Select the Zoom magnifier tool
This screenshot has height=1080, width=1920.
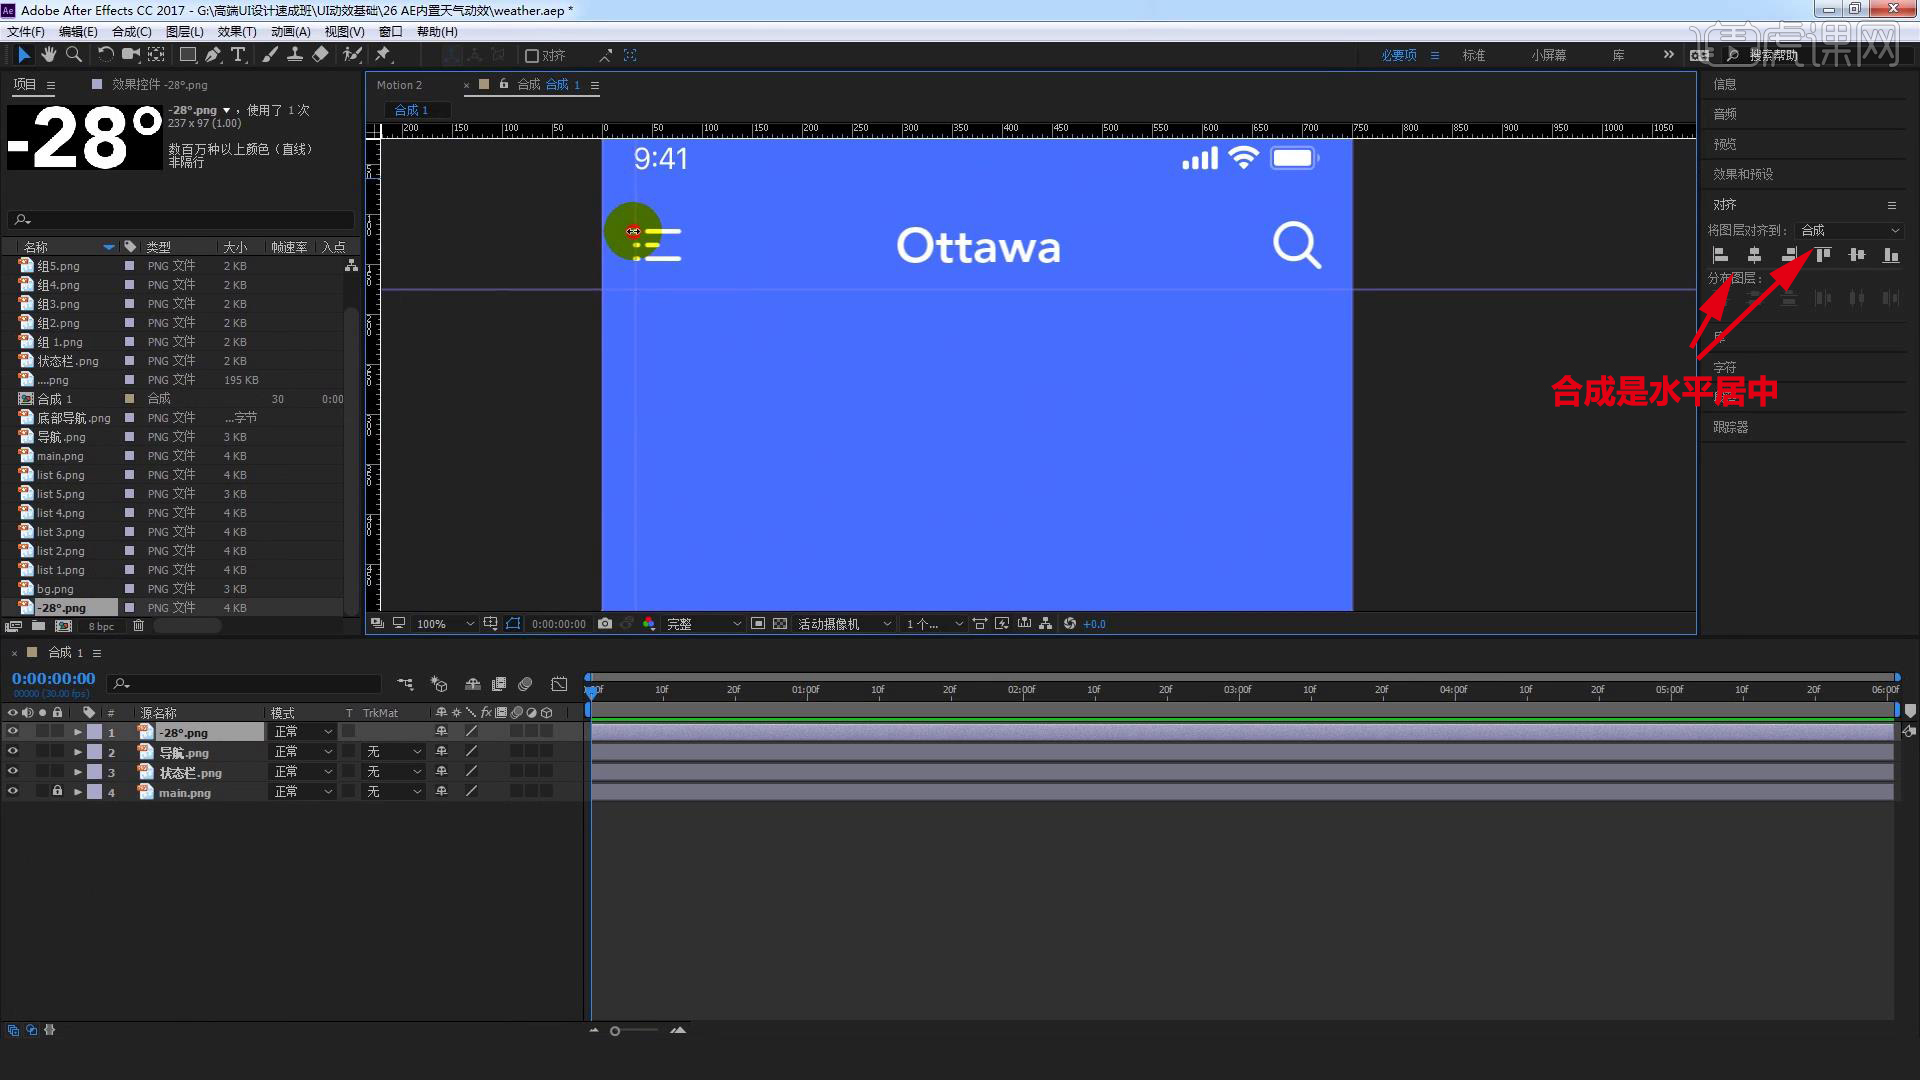point(73,55)
